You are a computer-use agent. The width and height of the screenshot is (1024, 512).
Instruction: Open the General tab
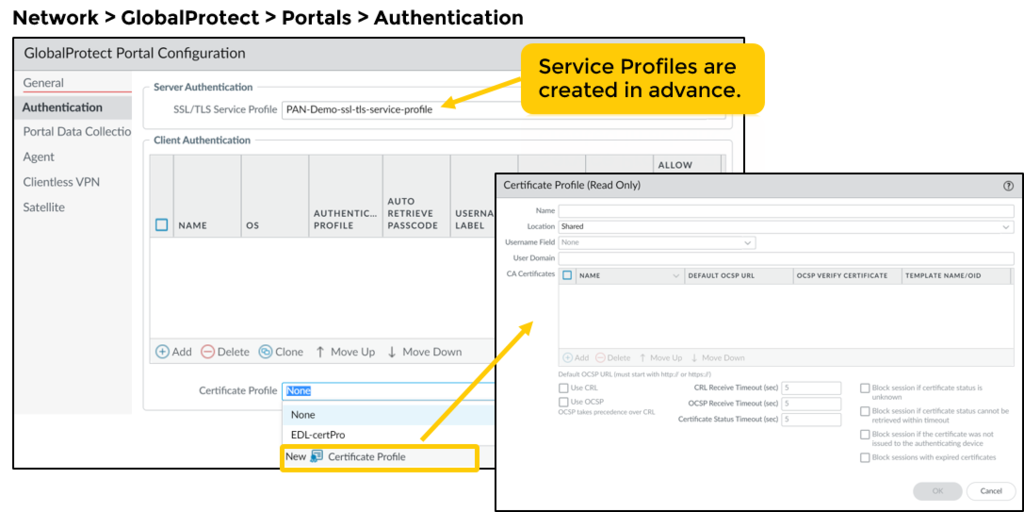pos(44,83)
